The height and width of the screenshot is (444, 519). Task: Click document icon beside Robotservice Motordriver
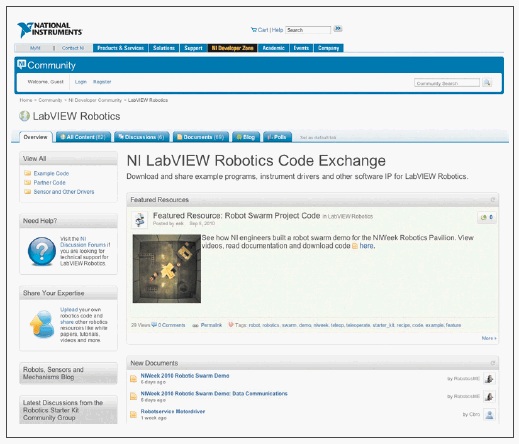[x=133, y=414]
